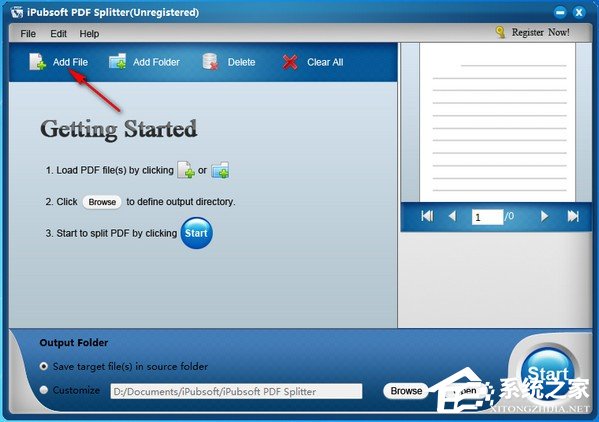599x422 pixels.
Task: Jump to last page in preview
Action: (x=573, y=216)
